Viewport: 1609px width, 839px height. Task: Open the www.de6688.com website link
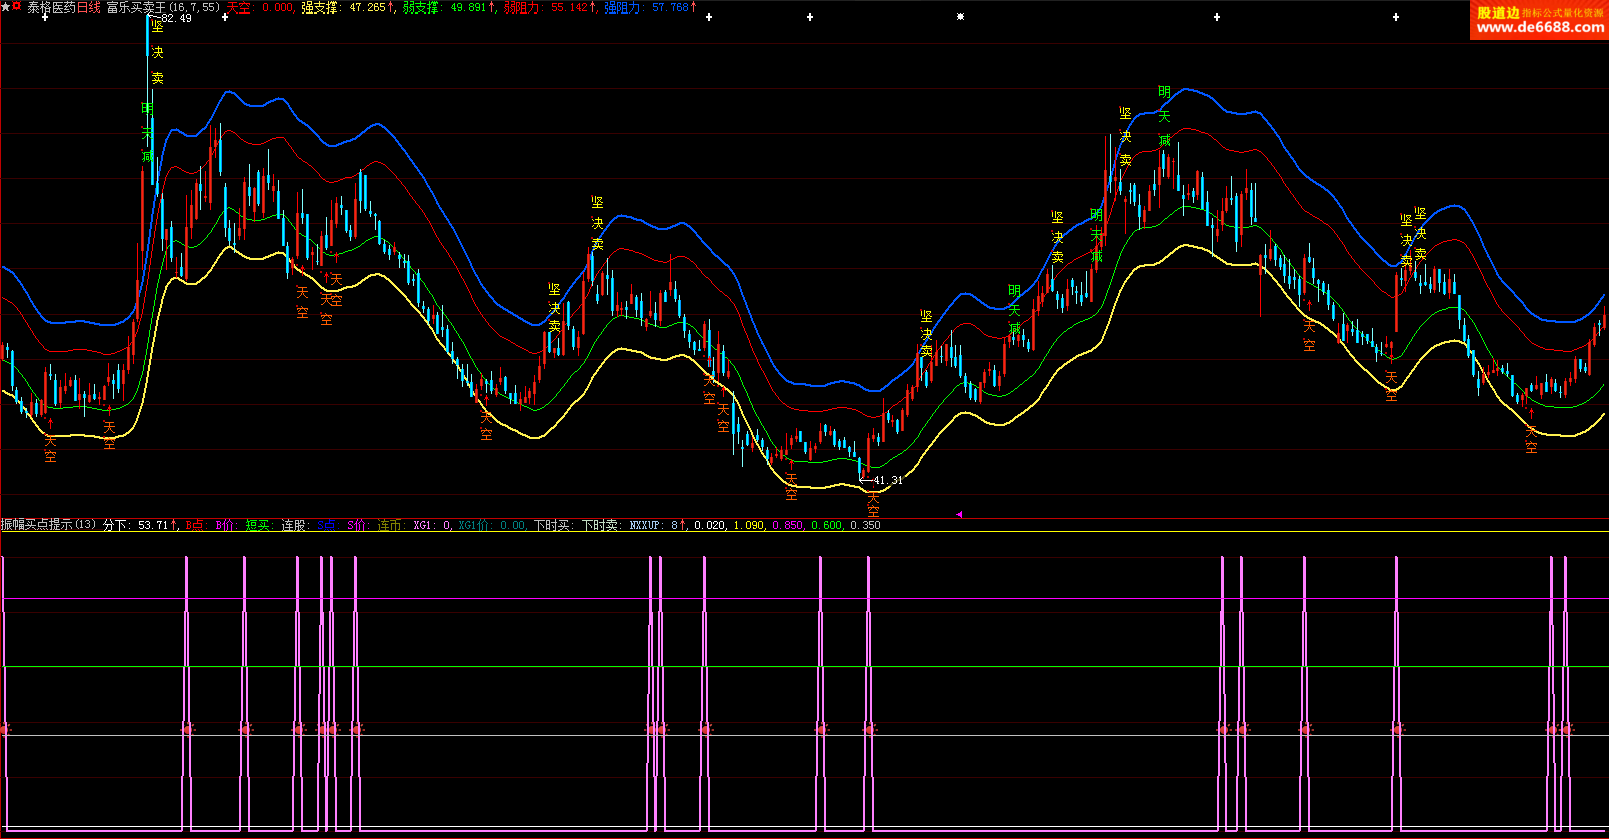pos(1539,28)
